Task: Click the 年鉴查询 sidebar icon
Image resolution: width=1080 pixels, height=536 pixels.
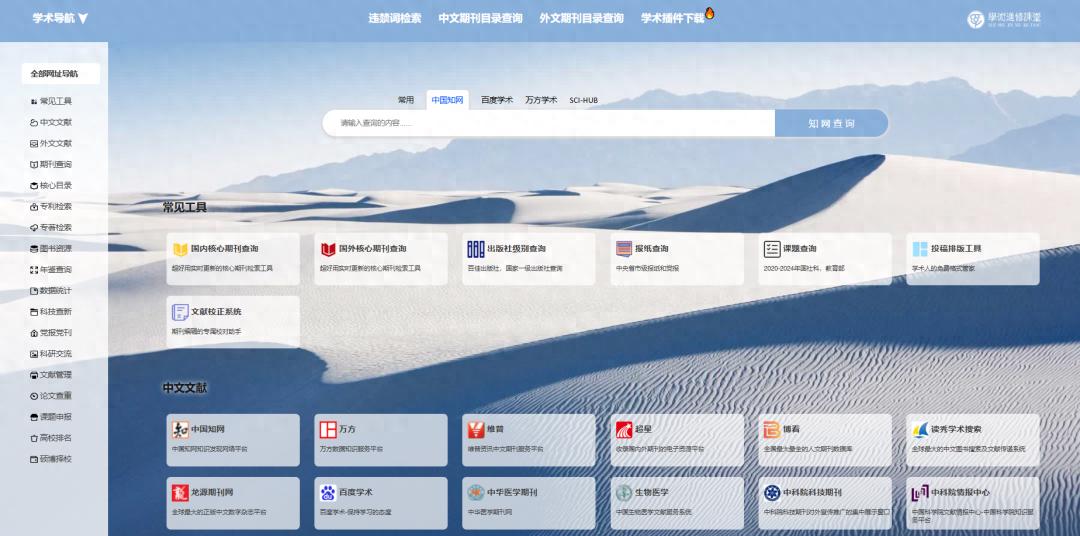Action: [x=34, y=270]
